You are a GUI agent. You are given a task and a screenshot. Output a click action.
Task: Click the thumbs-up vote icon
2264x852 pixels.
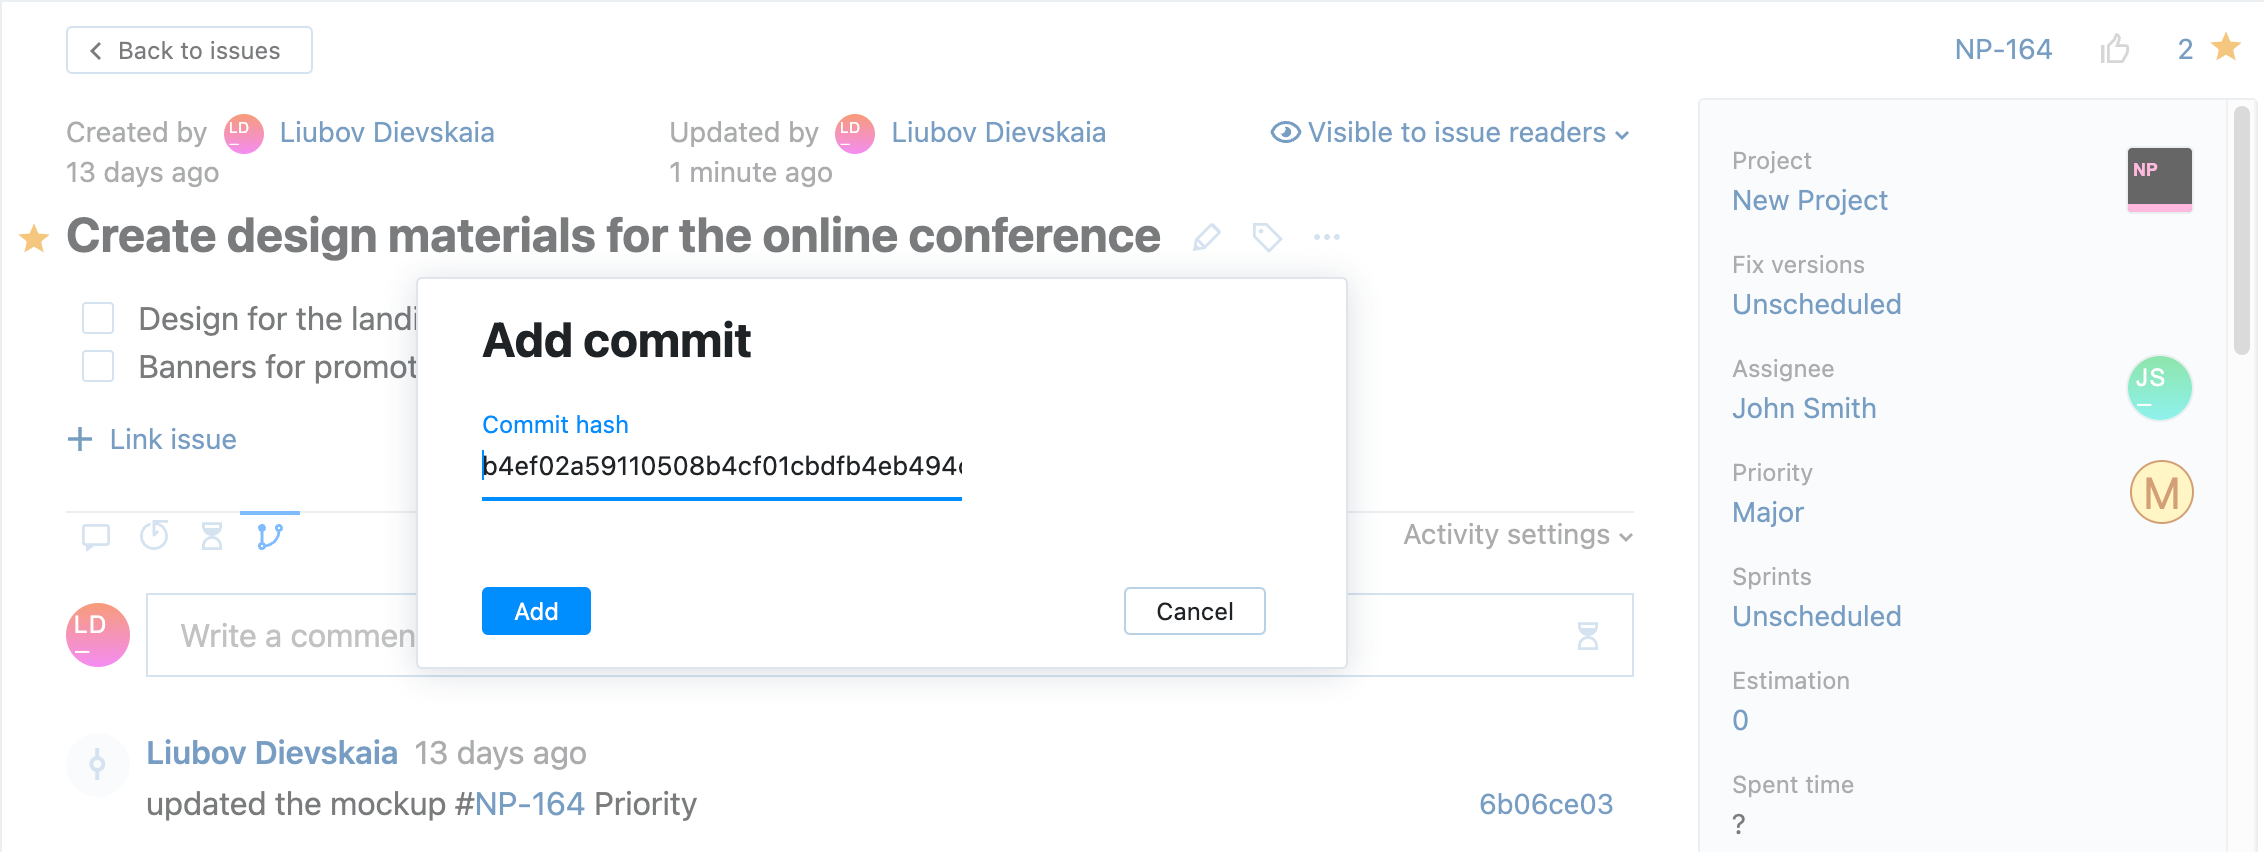point(2114,48)
